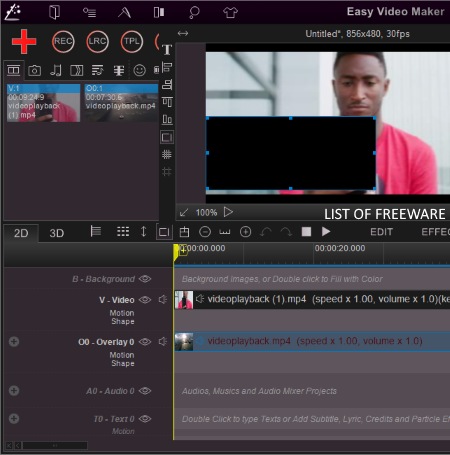Viewport: 450px width, 455px height.
Task: Click the double arrow expand preview icon
Action: [183, 33]
